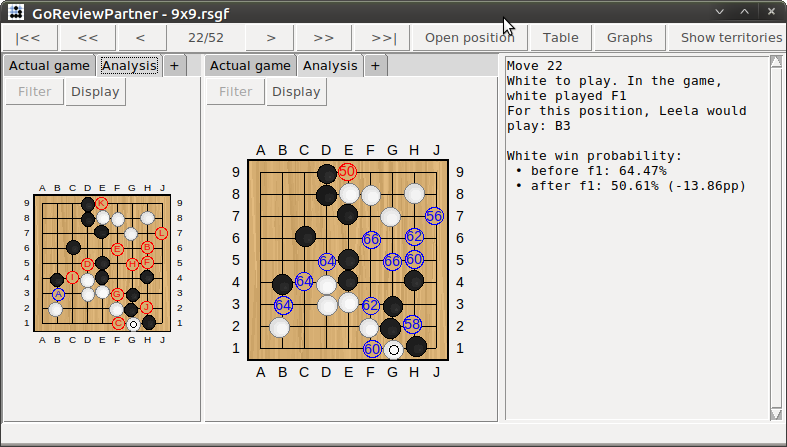Image resolution: width=787 pixels, height=447 pixels.
Task: Go to previous move with < button
Action: (141, 38)
